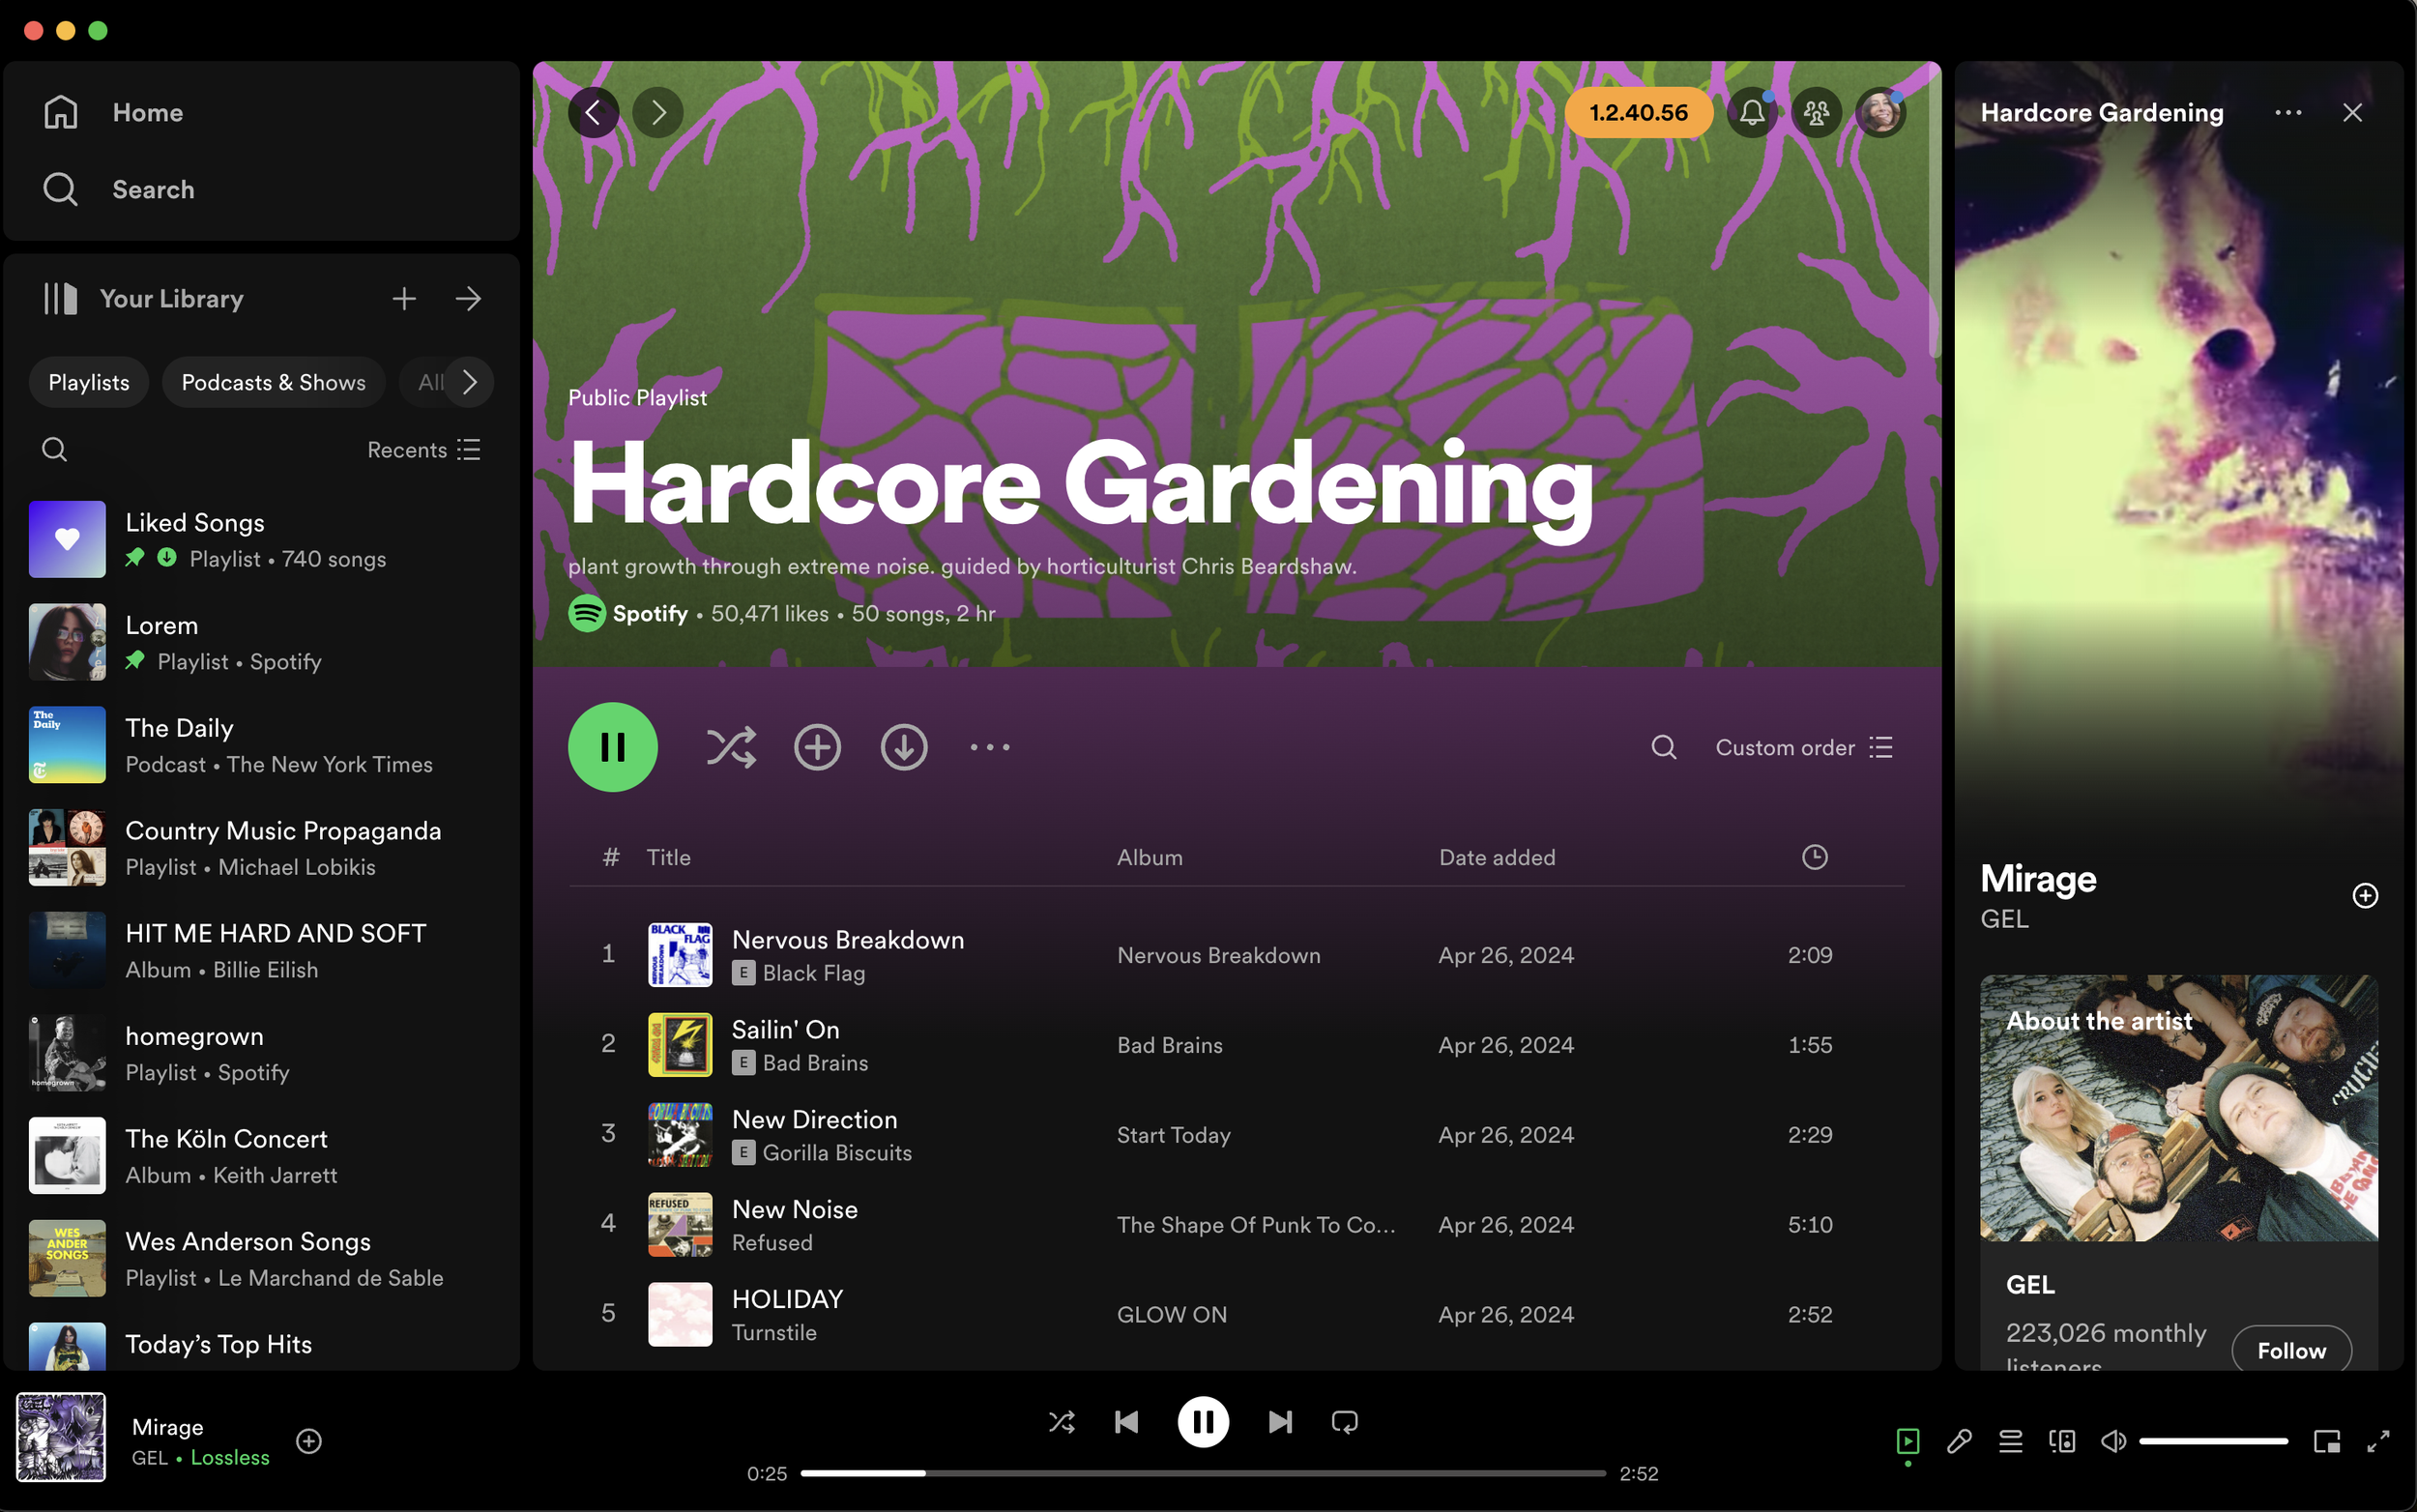
Task: Open The Köln Concert album
Action: click(261, 1156)
